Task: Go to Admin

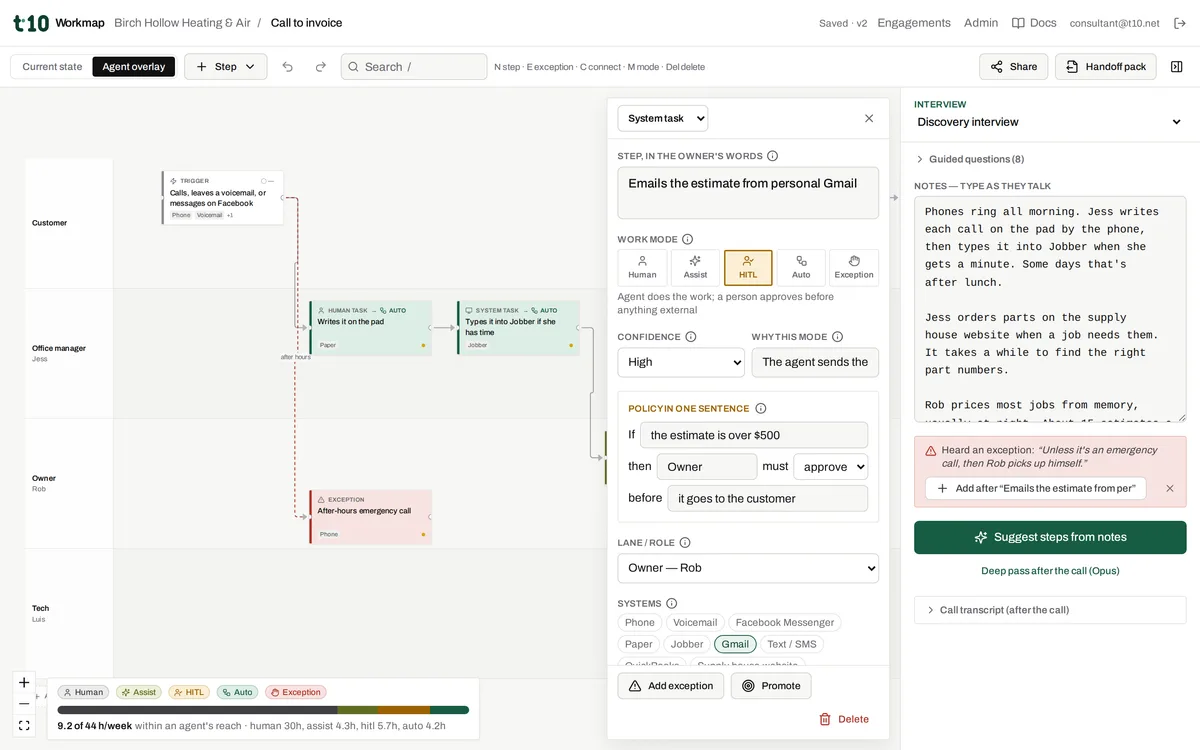Action: (981, 23)
